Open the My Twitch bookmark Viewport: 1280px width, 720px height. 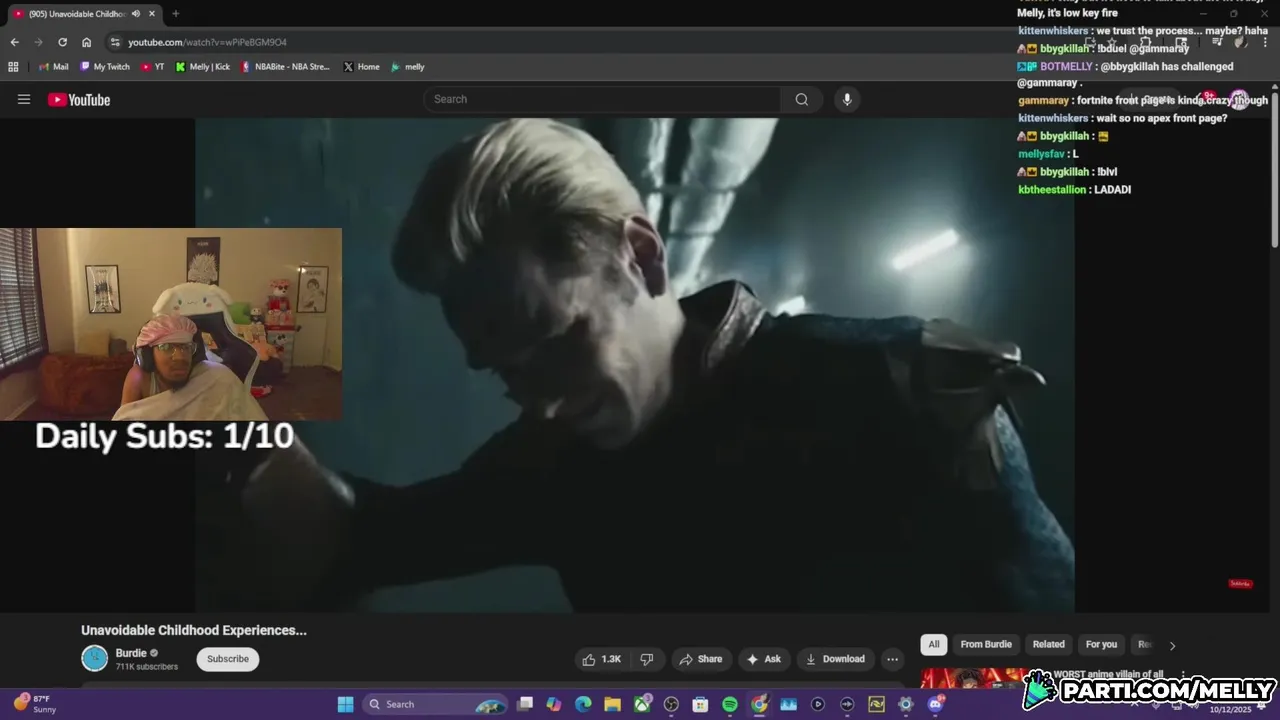(x=104, y=67)
